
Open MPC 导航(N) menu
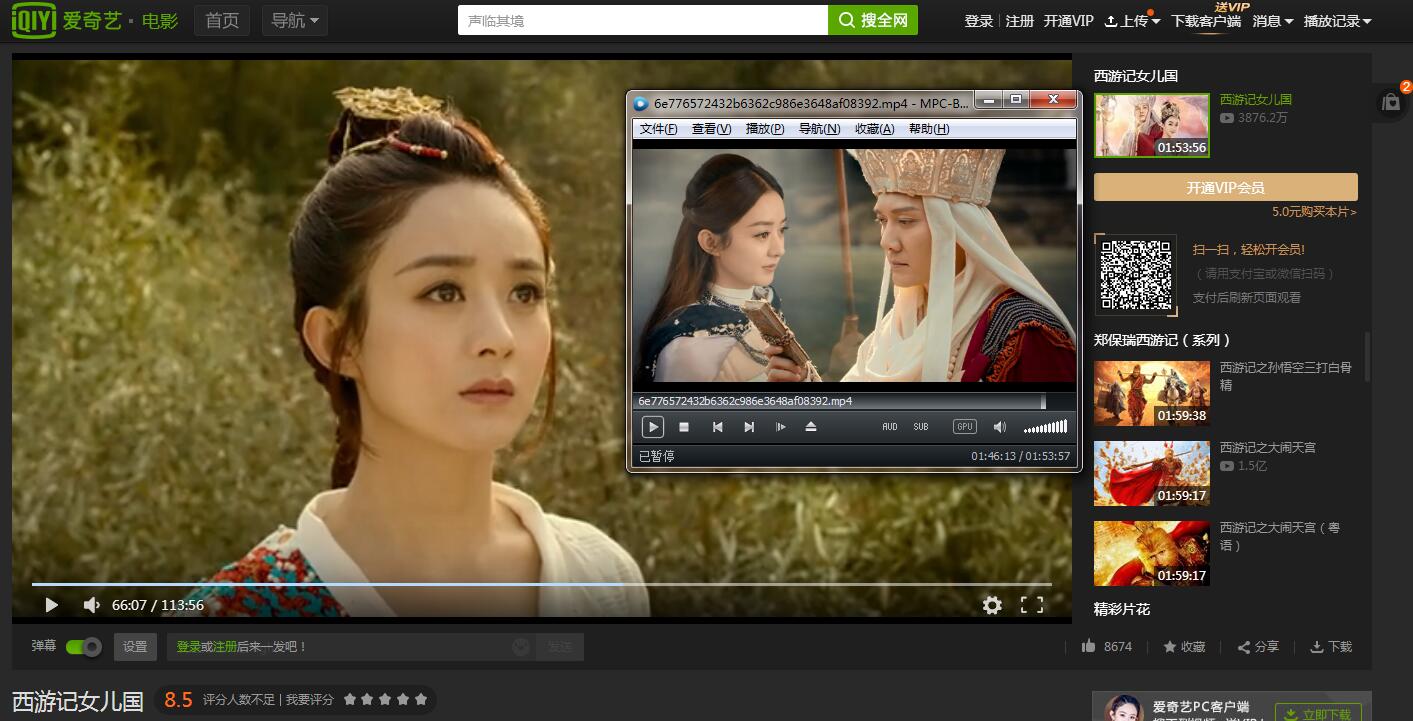[819, 129]
